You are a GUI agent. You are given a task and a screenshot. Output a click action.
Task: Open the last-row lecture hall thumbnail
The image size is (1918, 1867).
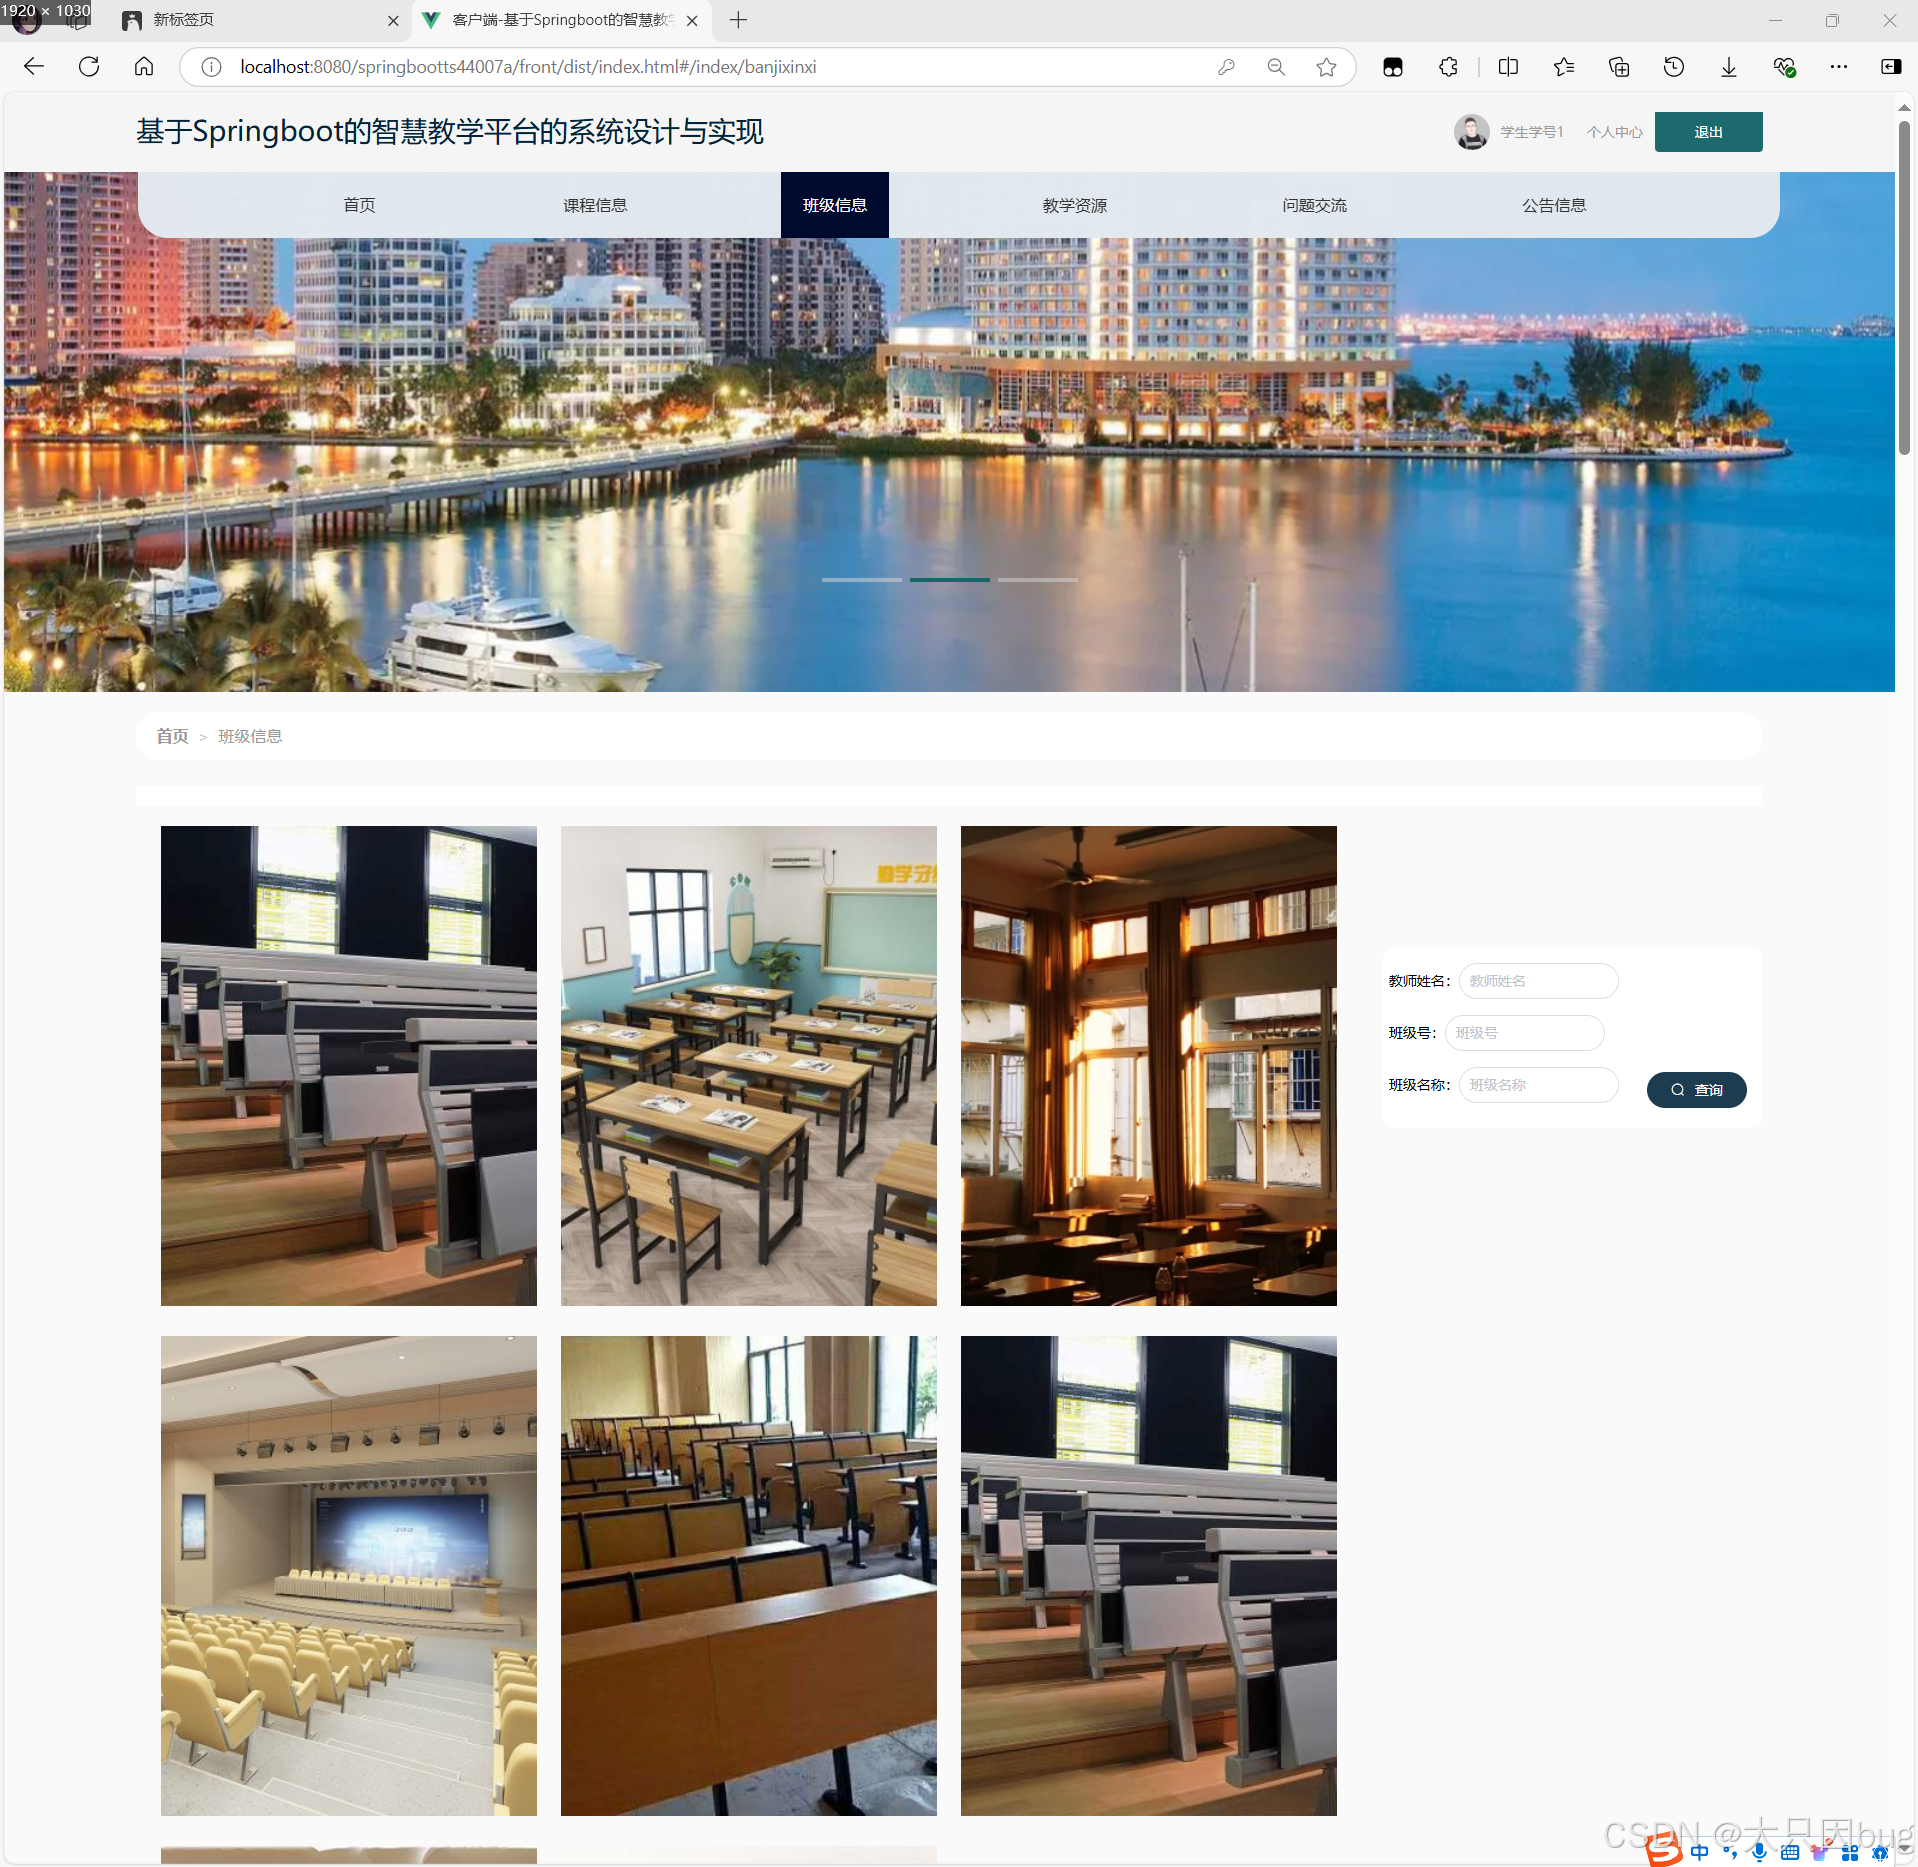pyautogui.click(x=1148, y=1576)
